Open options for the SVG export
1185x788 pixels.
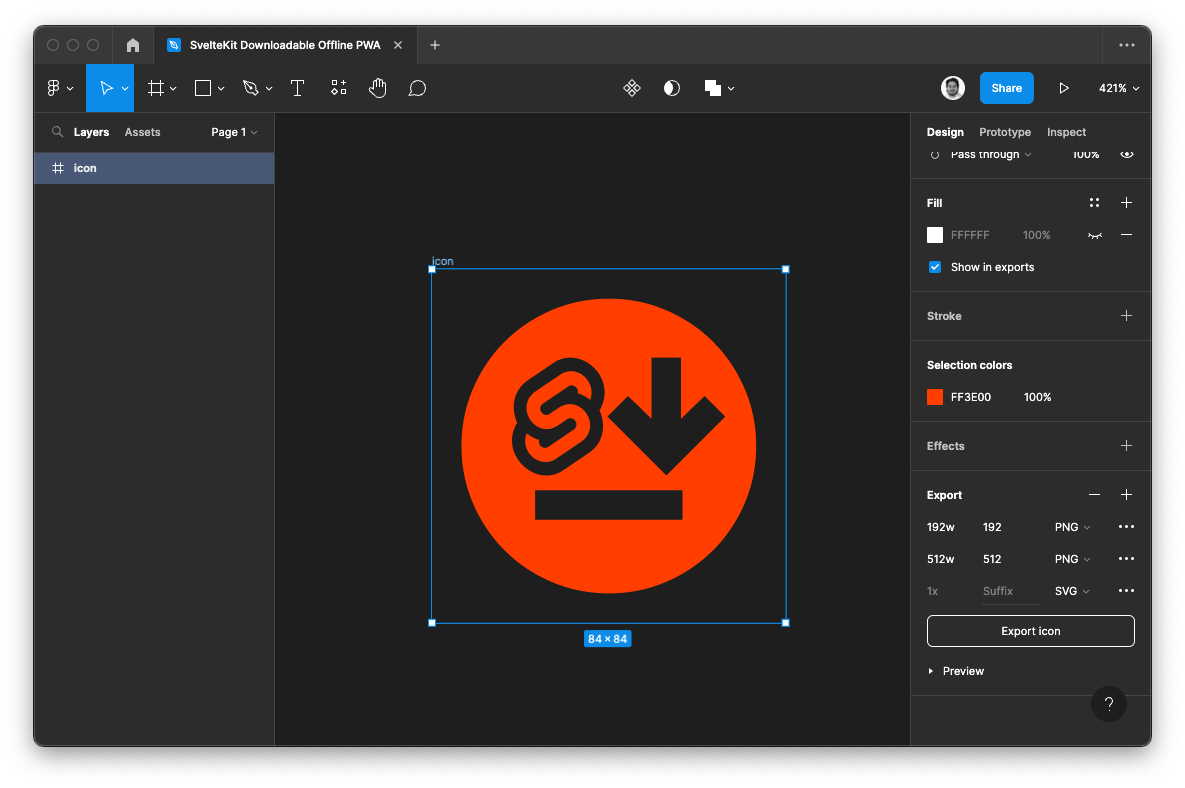pos(1126,591)
